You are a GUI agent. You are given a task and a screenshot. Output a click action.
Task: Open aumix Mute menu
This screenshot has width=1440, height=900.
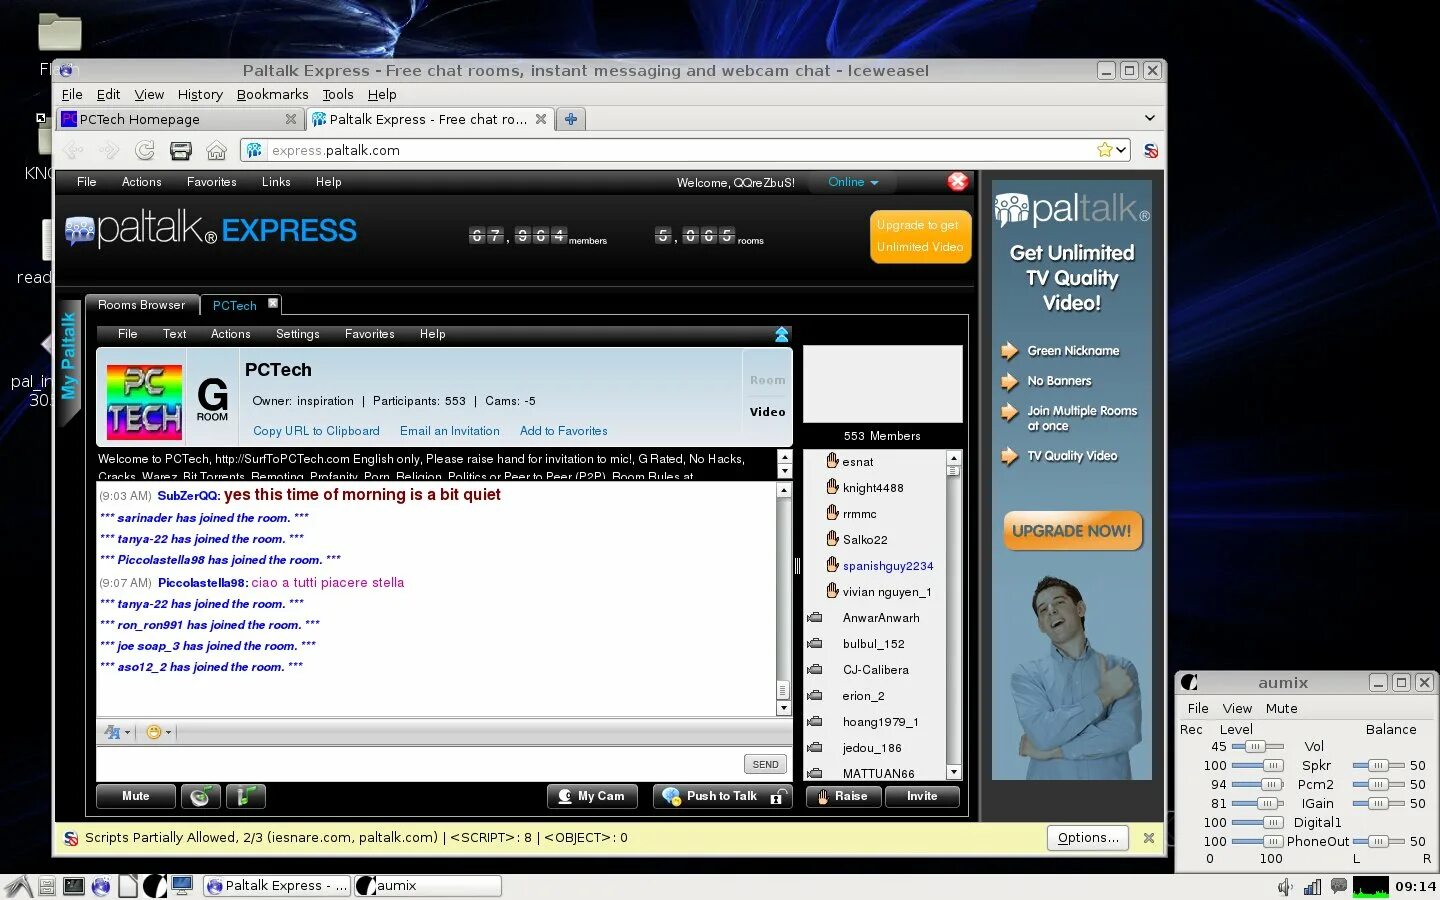[x=1281, y=708]
